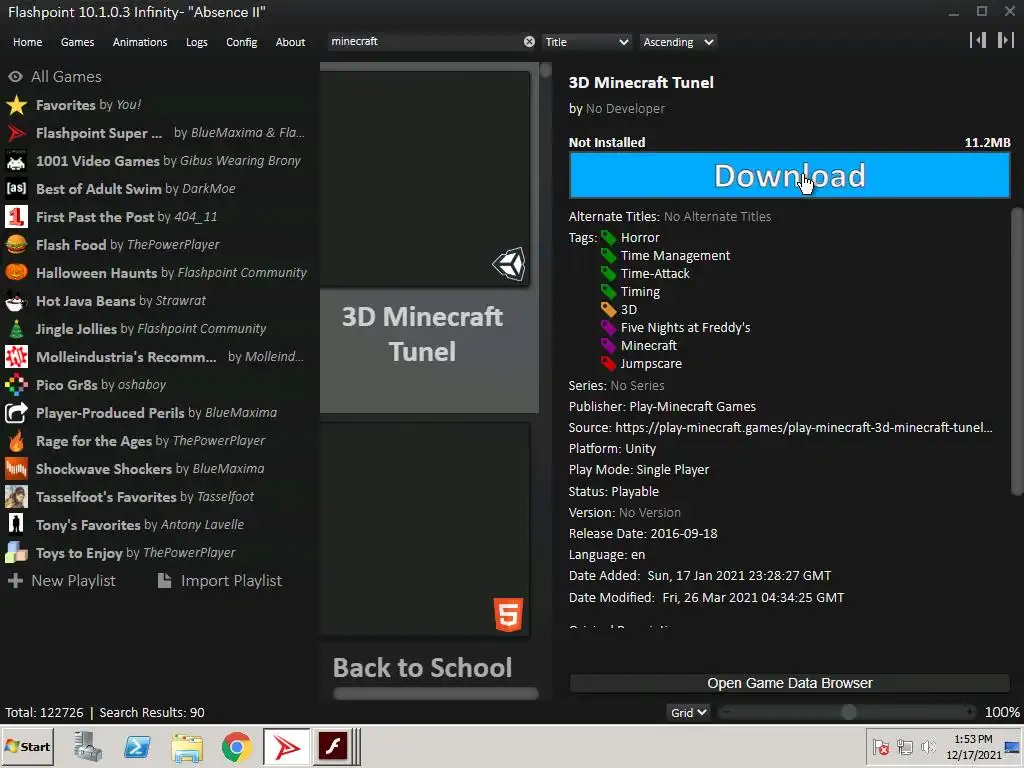
Task: Click the Flashpoint Super playlist arrow icon
Action: tap(16, 133)
